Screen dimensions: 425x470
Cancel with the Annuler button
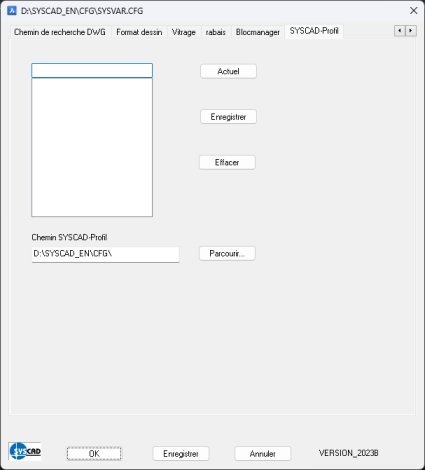pyautogui.click(x=263, y=454)
